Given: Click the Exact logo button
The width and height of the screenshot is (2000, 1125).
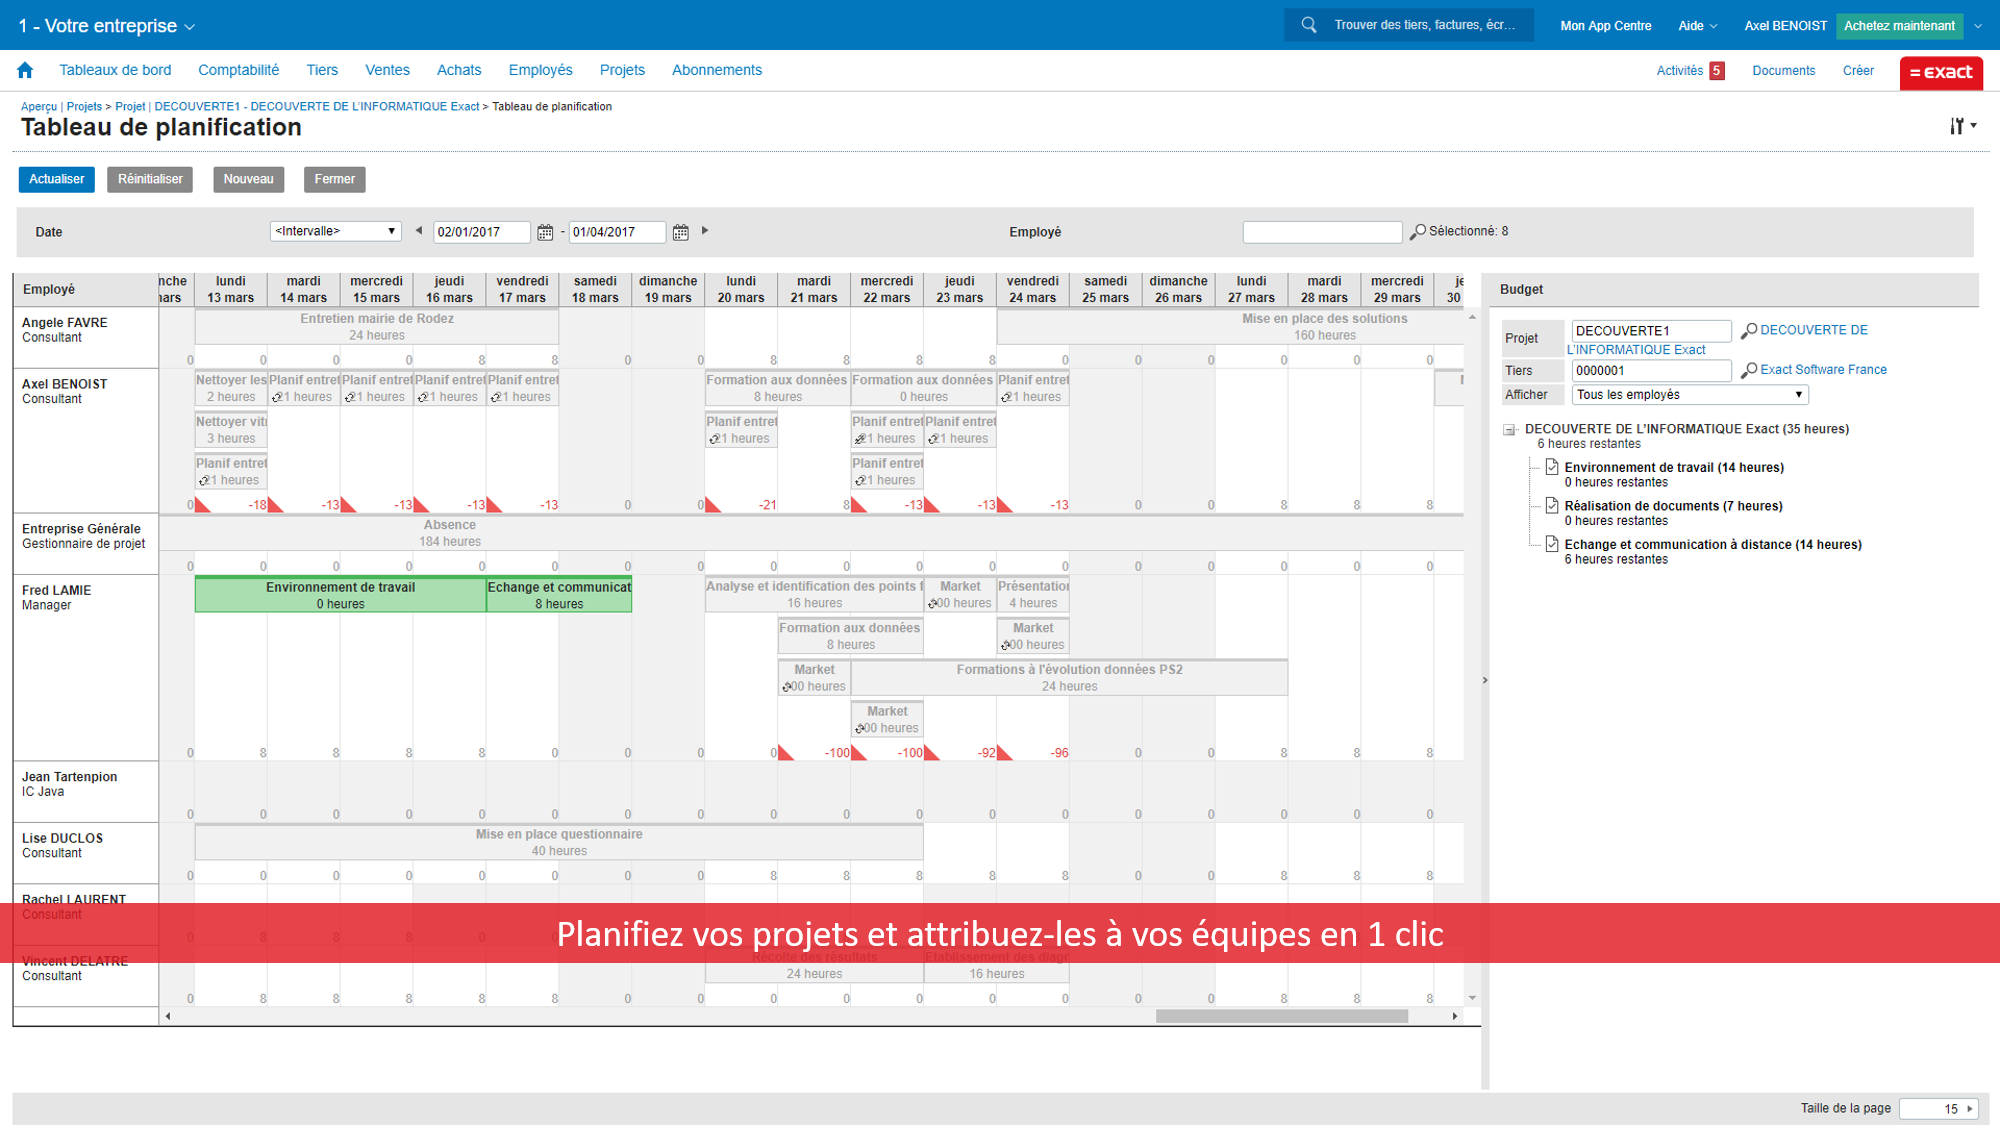Looking at the screenshot, I should [1941, 72].
